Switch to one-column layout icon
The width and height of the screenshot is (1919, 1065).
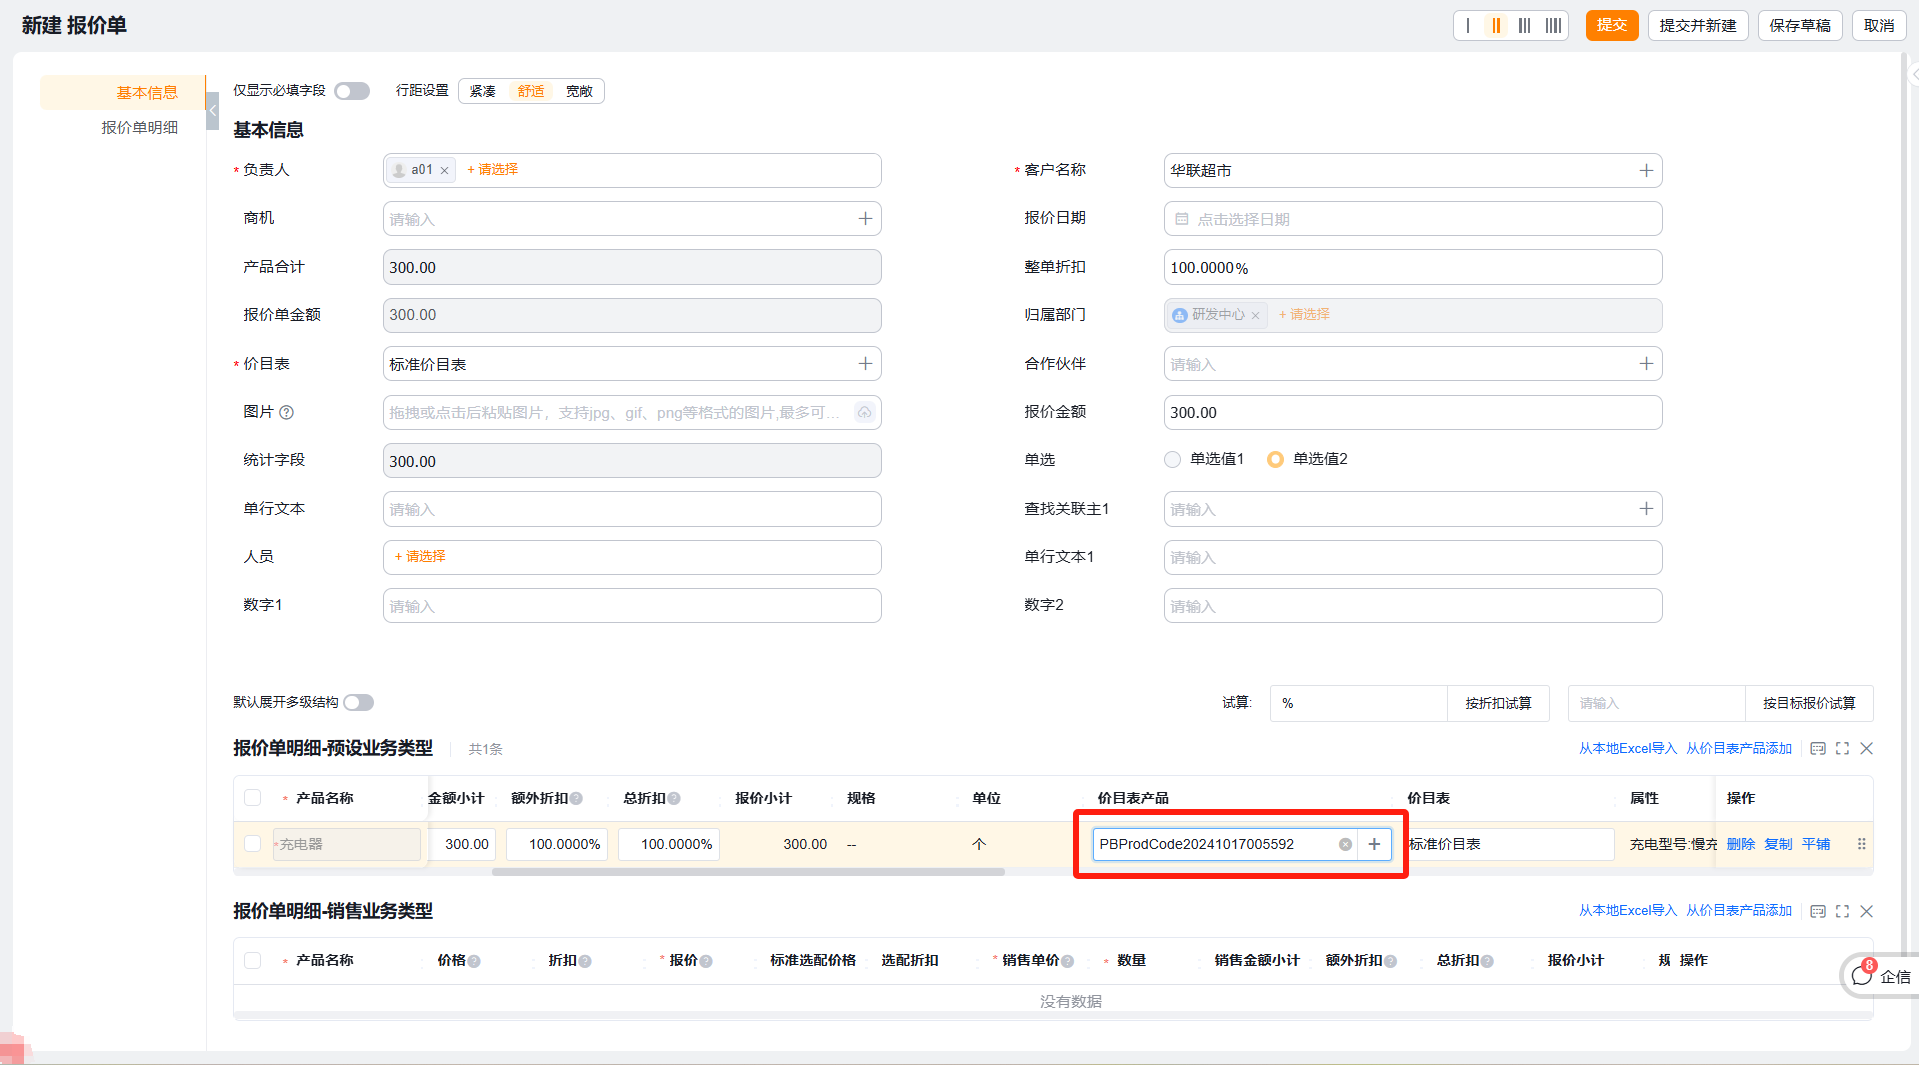(1468, 26)
